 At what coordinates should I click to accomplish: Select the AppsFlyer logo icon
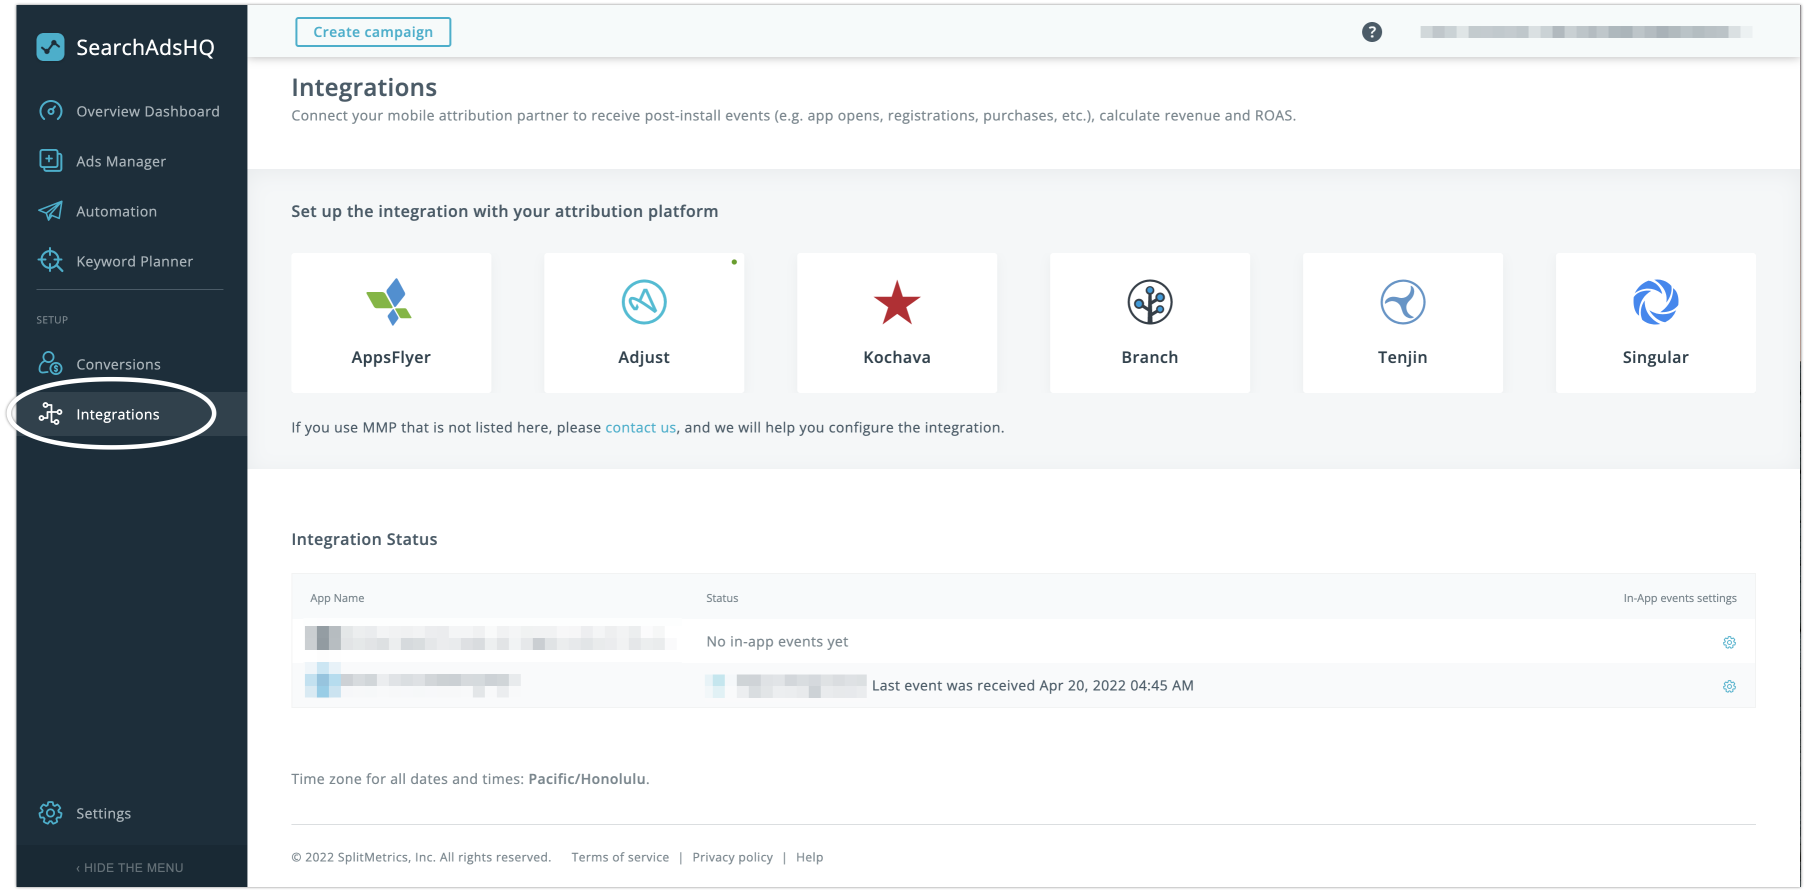pyautogui.click(x=390, y=302)
